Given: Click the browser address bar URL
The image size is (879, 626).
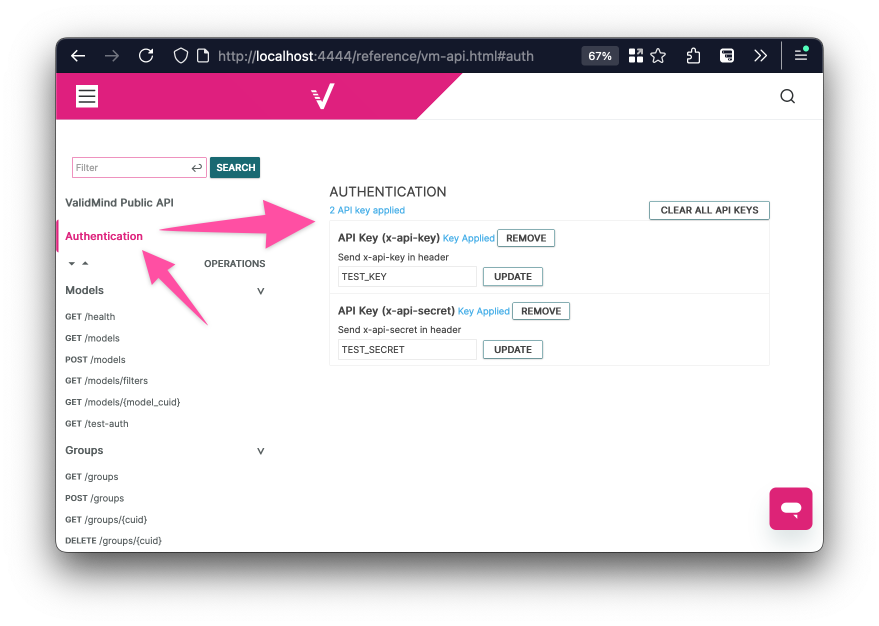Looking at the screenshot, I should [x=376, y=56].
